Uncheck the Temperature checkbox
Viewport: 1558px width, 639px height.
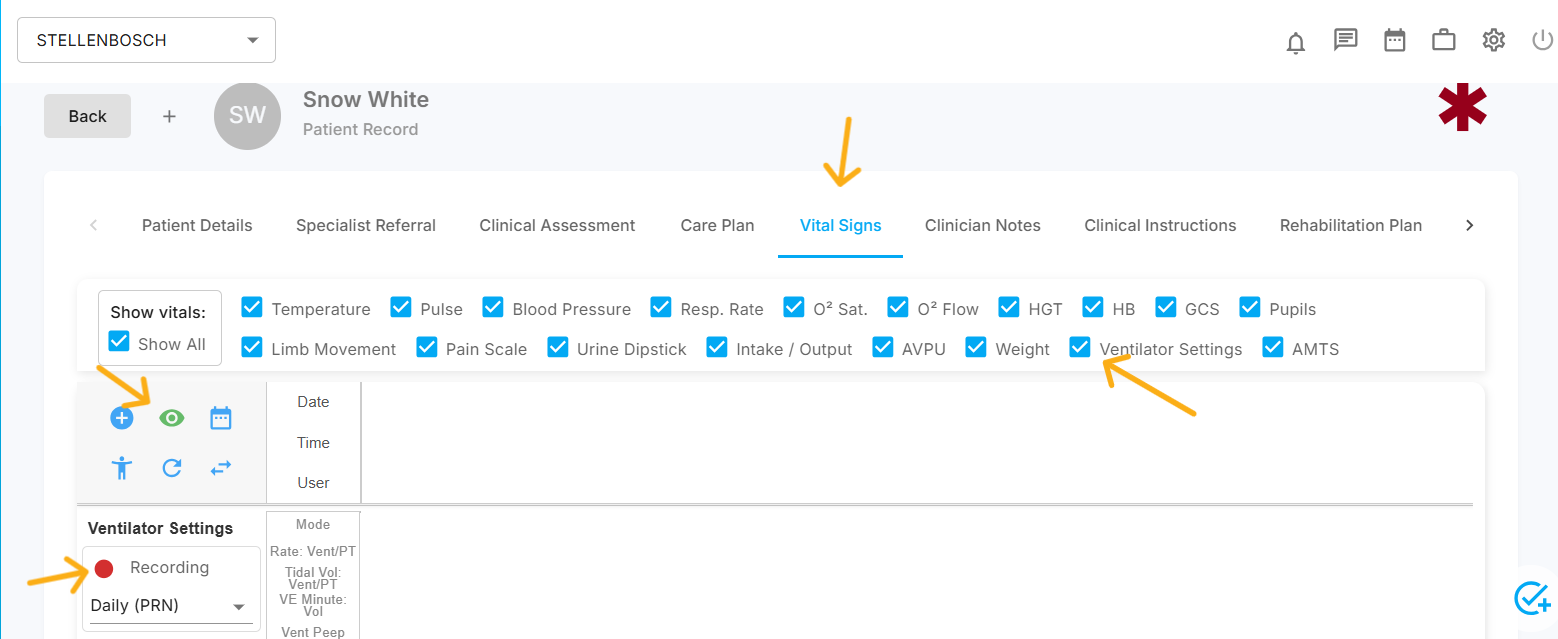click(x=252, y=307)
